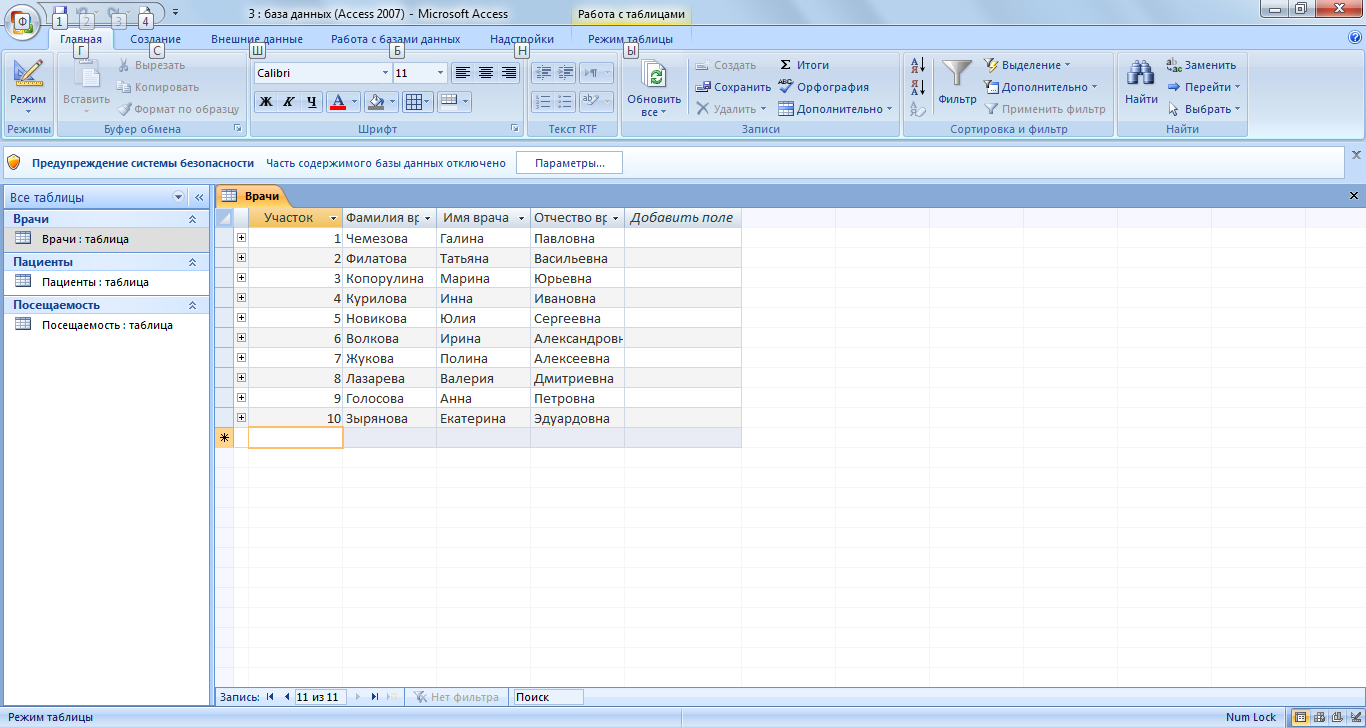Click the Spelling check icon

point(786,87)
